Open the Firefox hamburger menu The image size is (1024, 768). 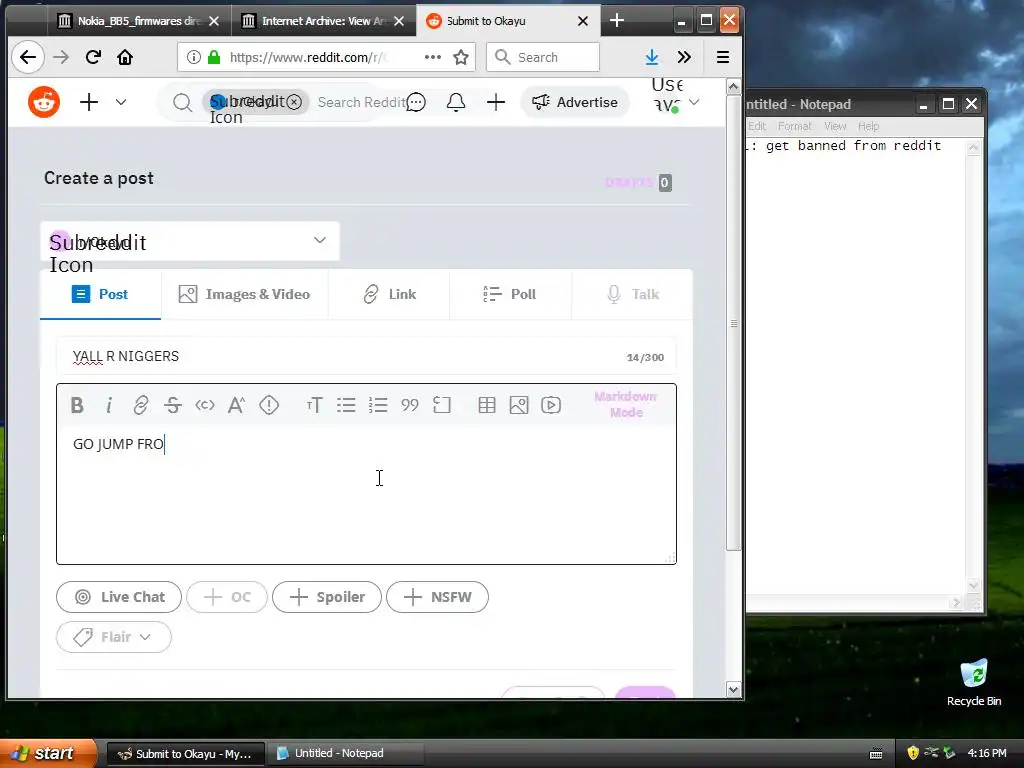point(723,57)
